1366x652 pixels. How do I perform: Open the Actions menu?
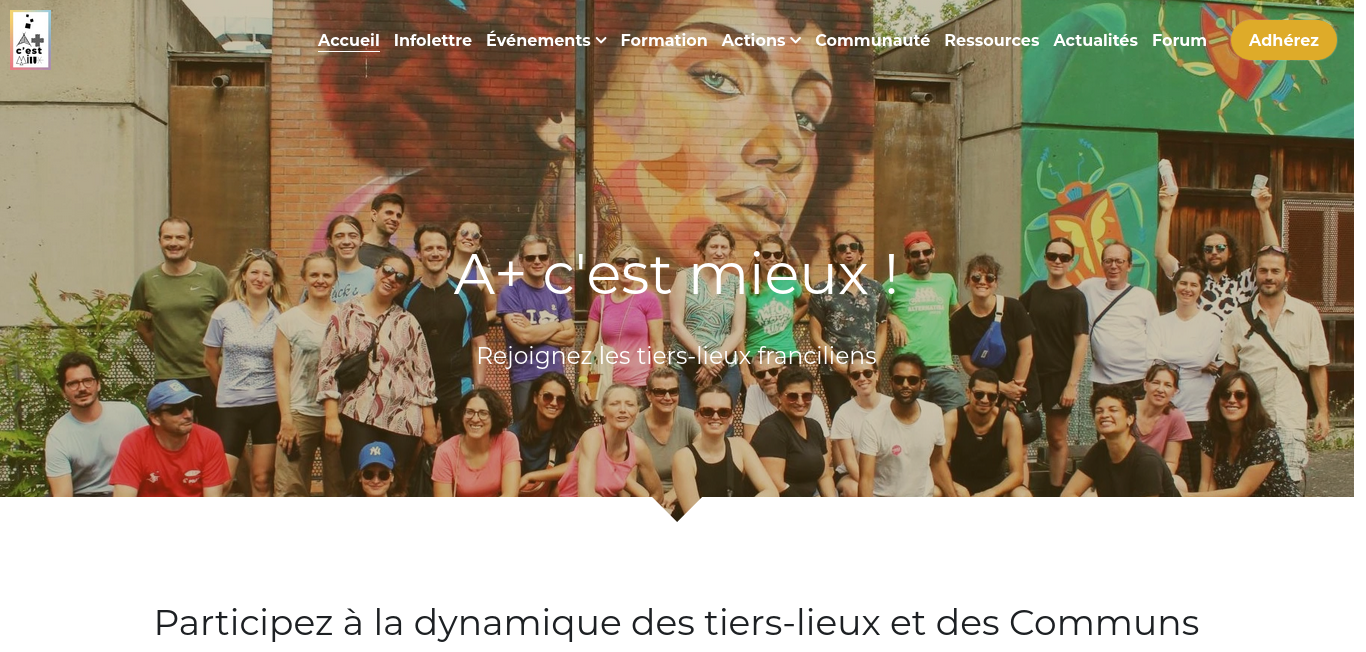753,41
